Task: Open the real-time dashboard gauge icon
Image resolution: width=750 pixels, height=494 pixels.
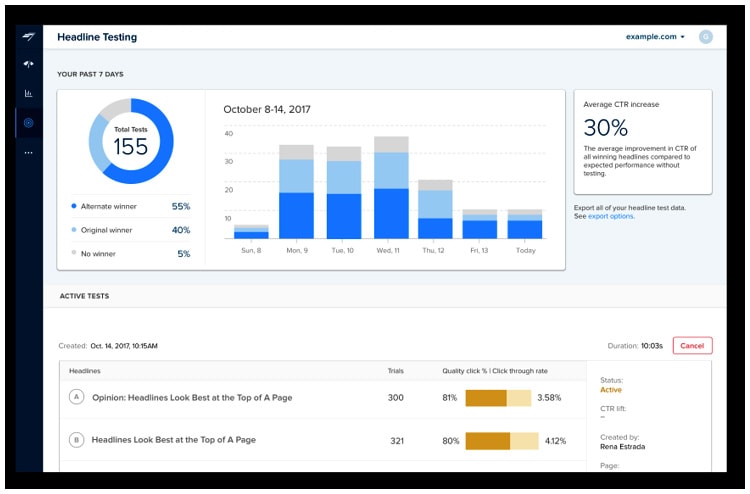Action: 29,64
